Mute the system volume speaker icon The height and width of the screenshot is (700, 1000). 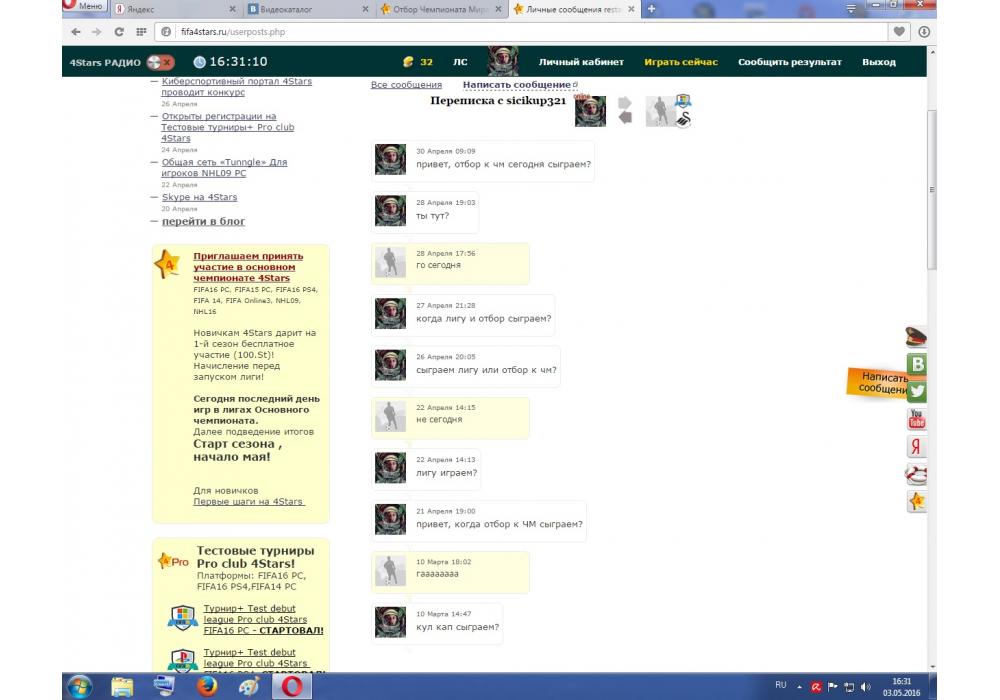point(866,686)
